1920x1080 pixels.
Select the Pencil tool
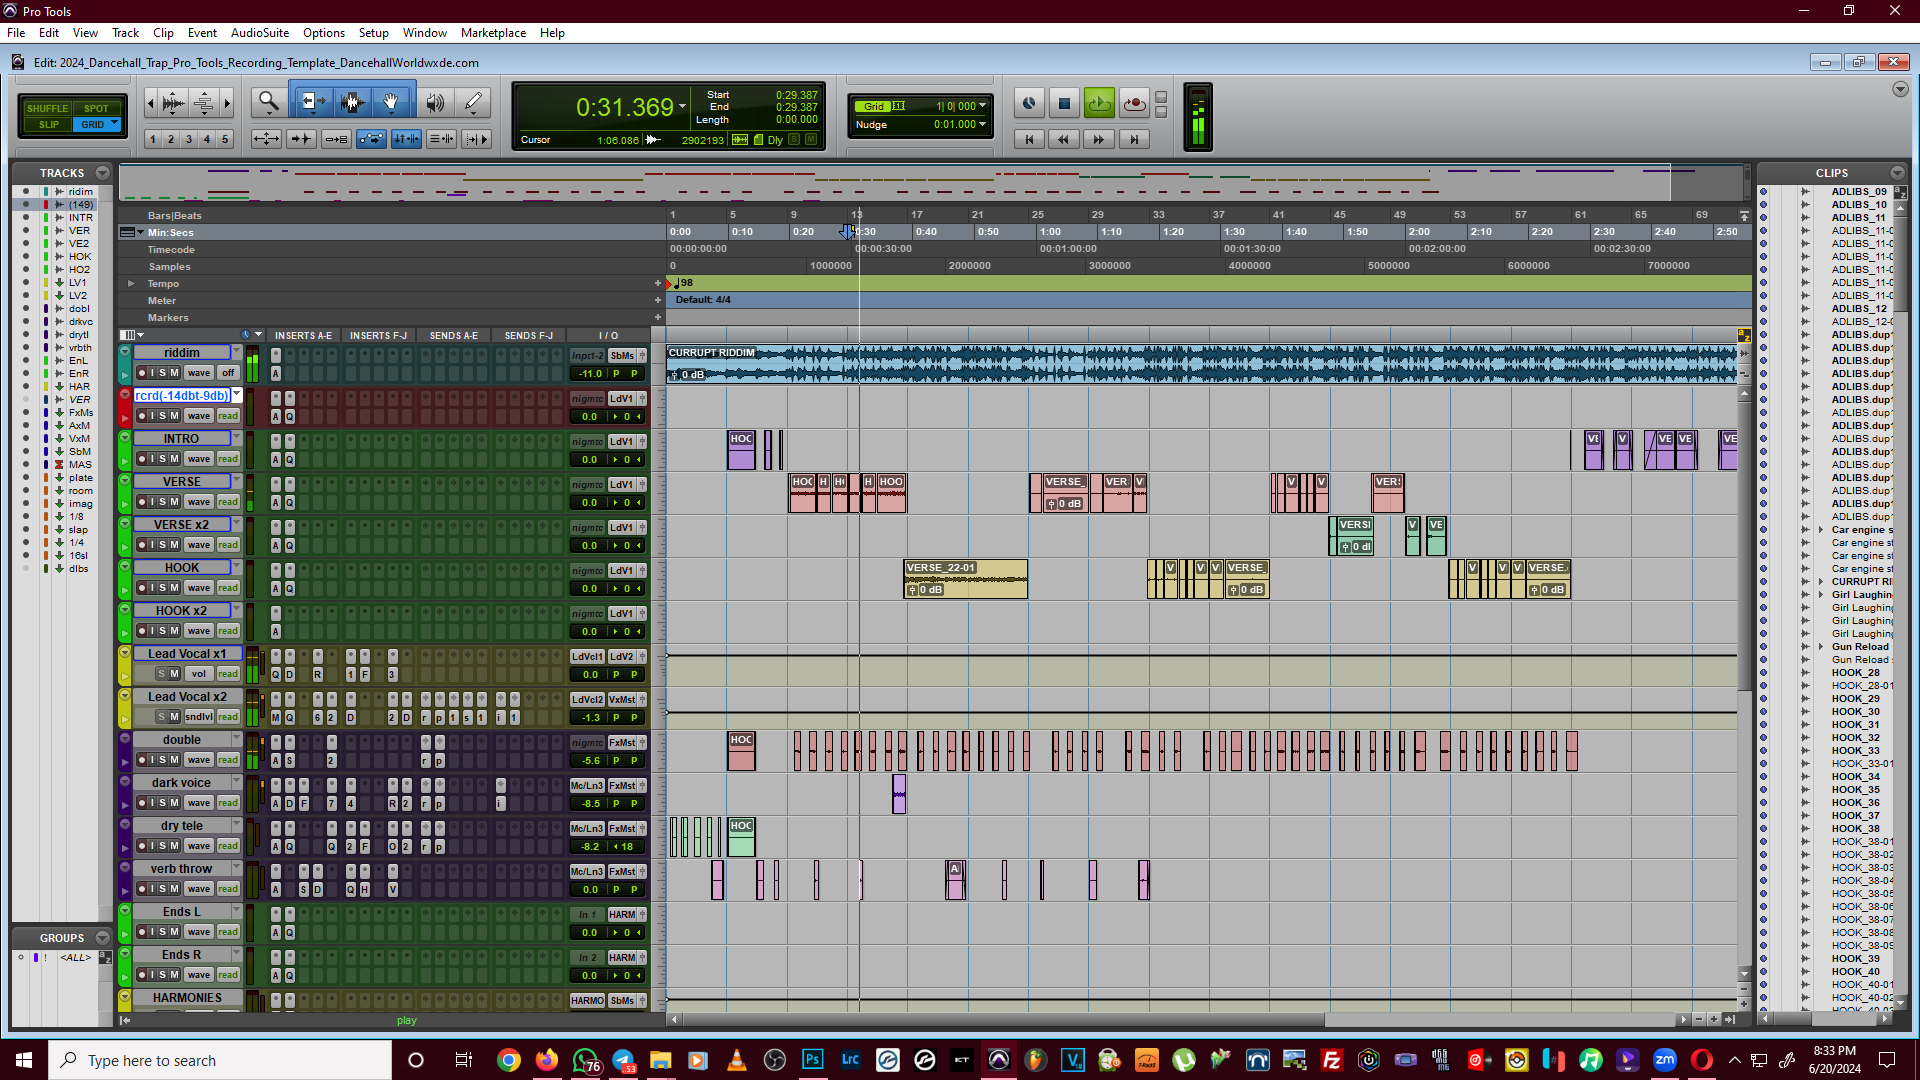[x=473, y=102]
